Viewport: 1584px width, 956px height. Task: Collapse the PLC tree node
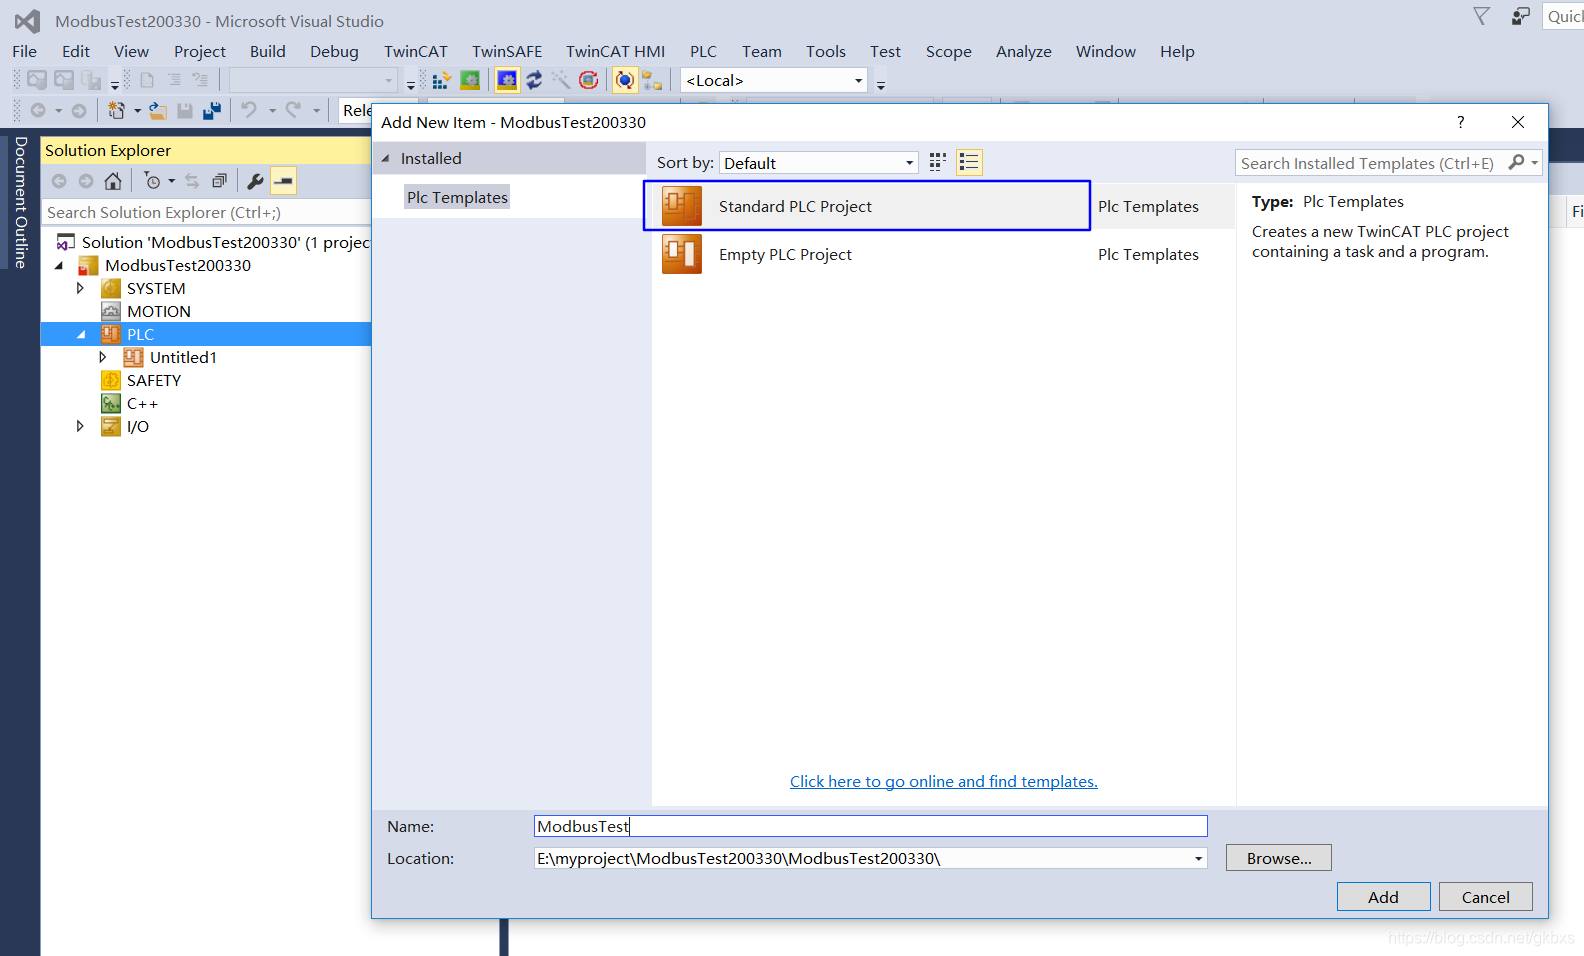click(x=81, y=335)
